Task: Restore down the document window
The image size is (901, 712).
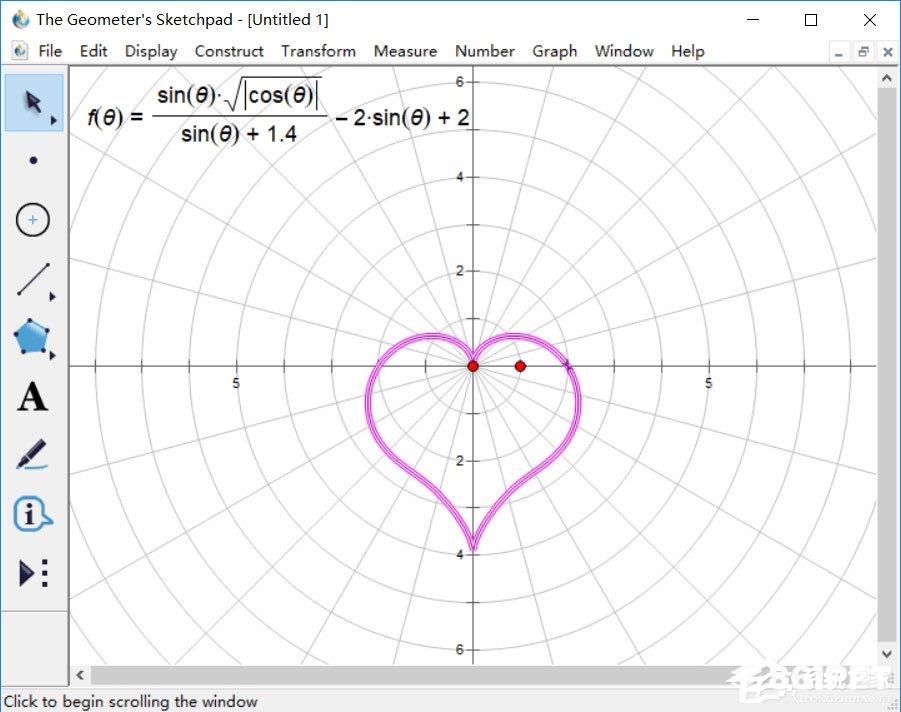Action: click(863, 52)
